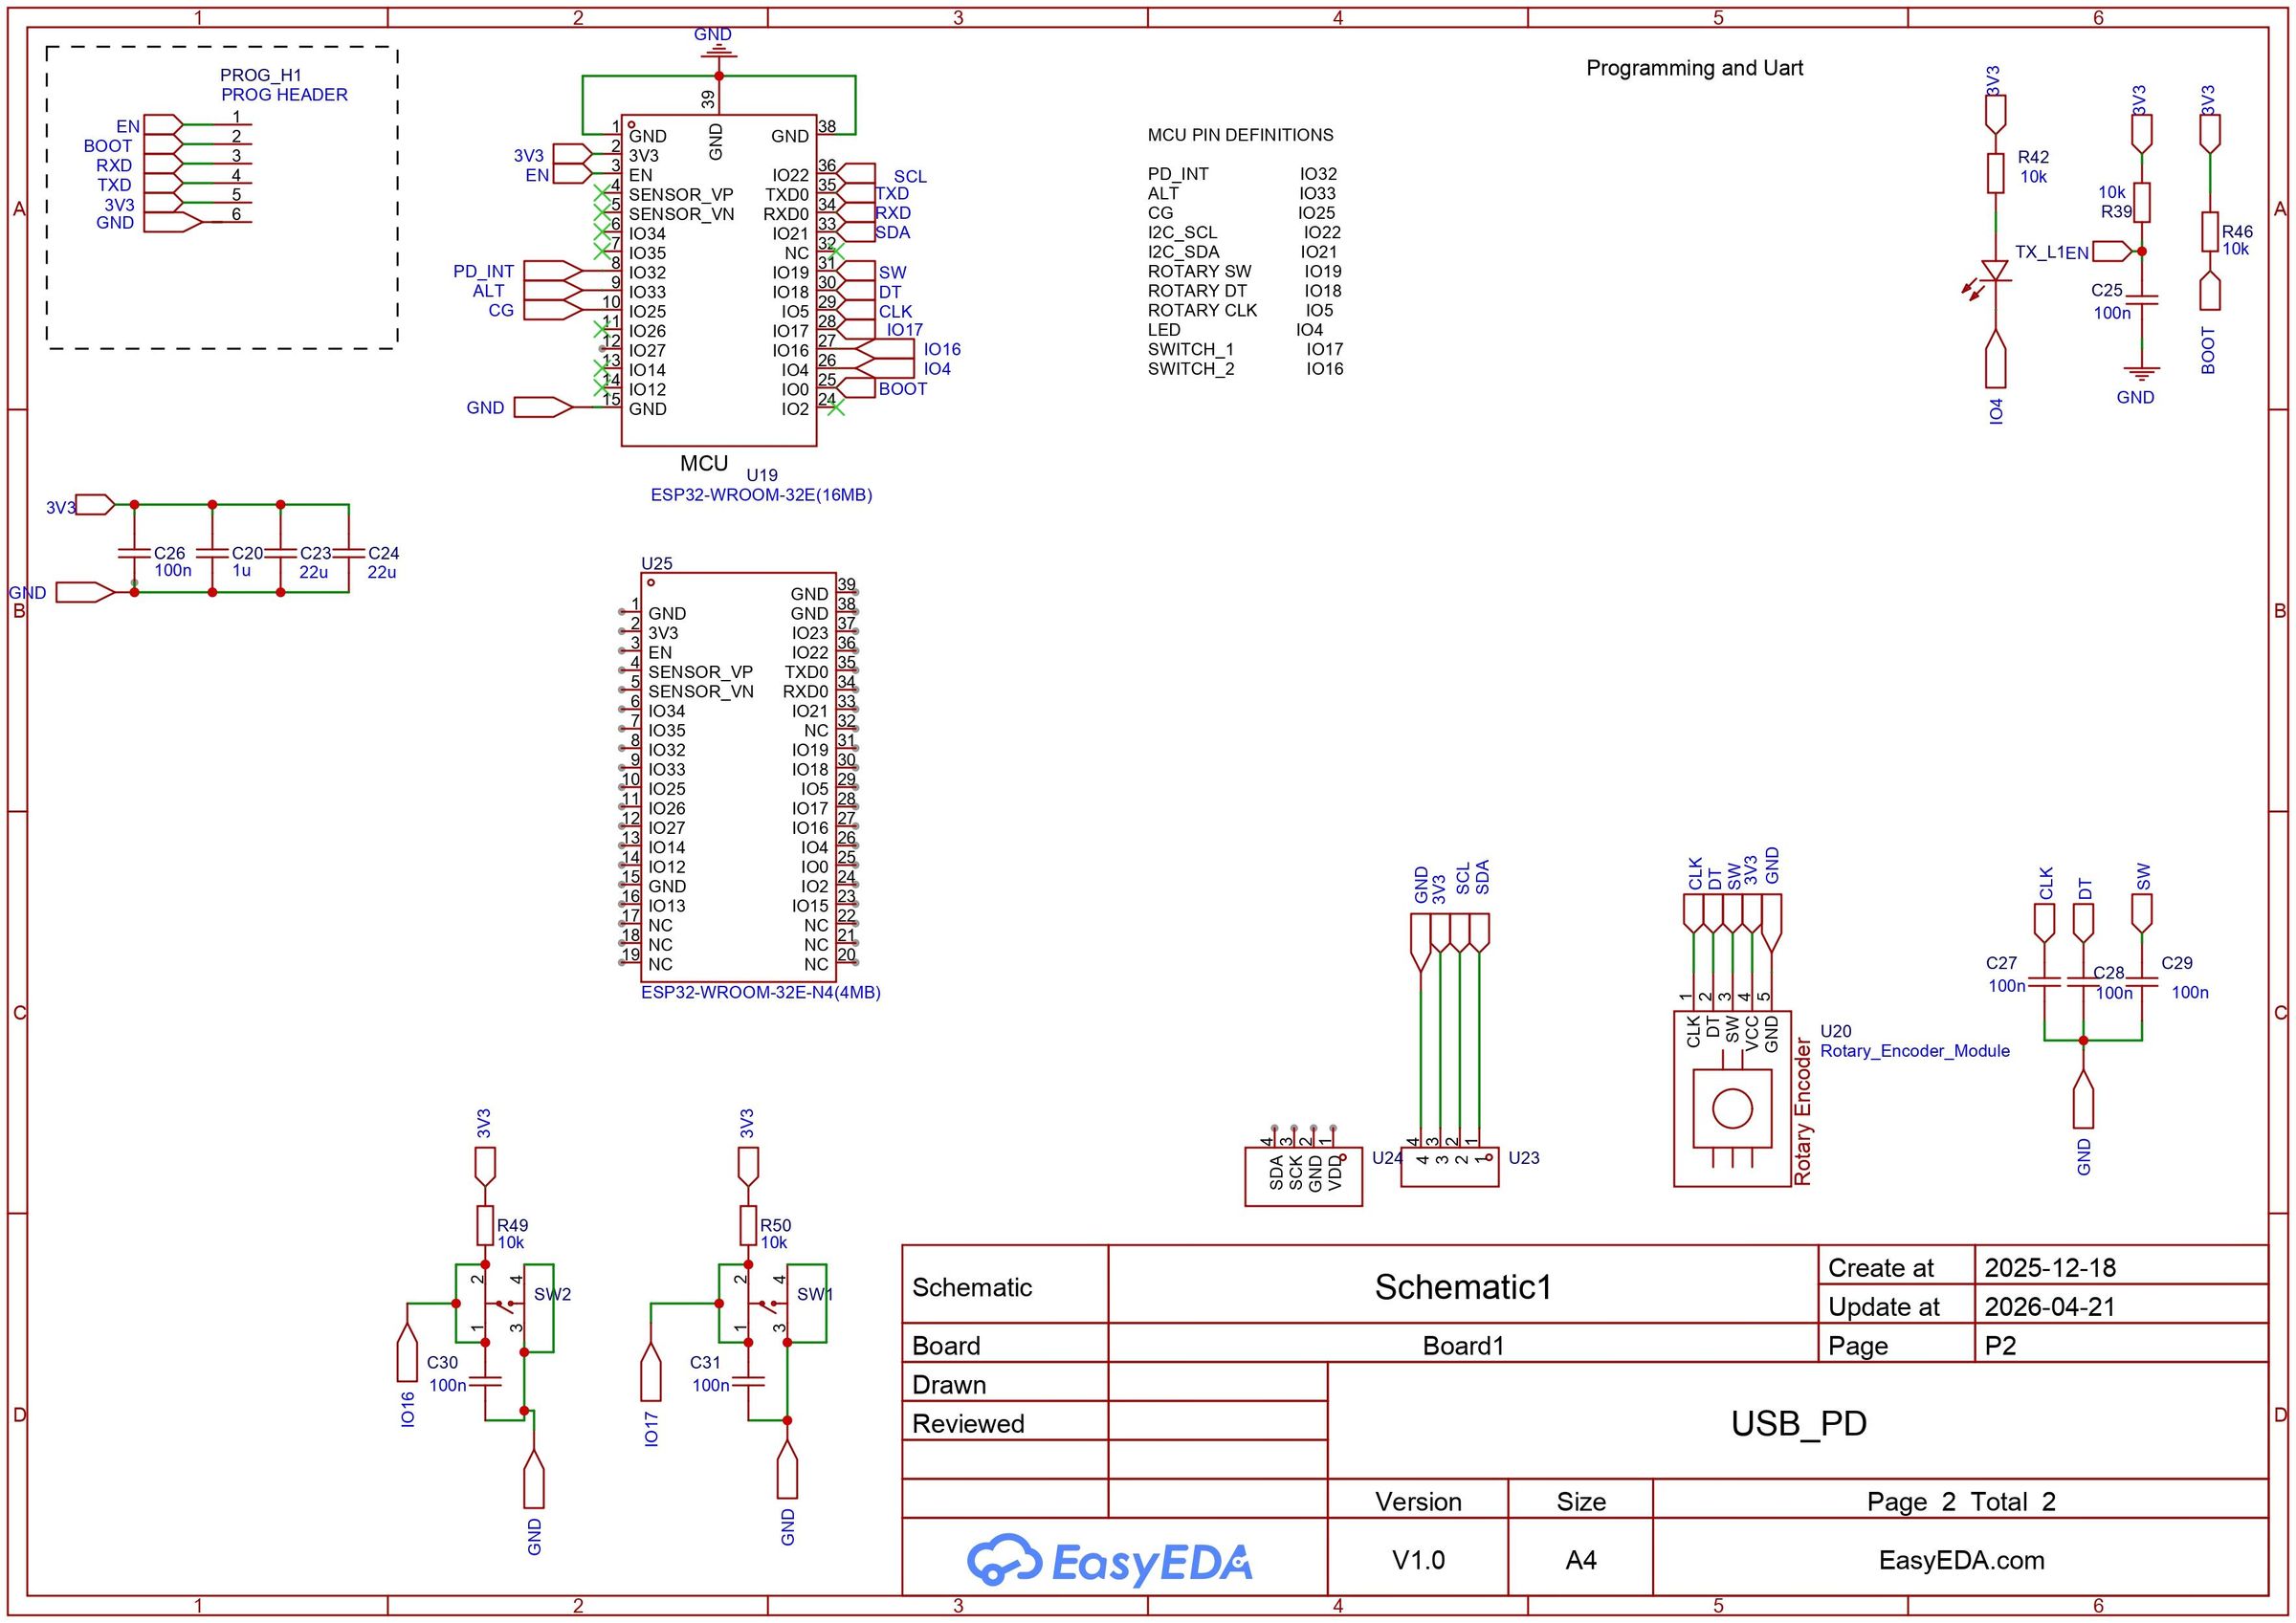Open the EasyEDA.com text in title block
This screenshot has height=1623, width=2296.
(1961, 1560)
